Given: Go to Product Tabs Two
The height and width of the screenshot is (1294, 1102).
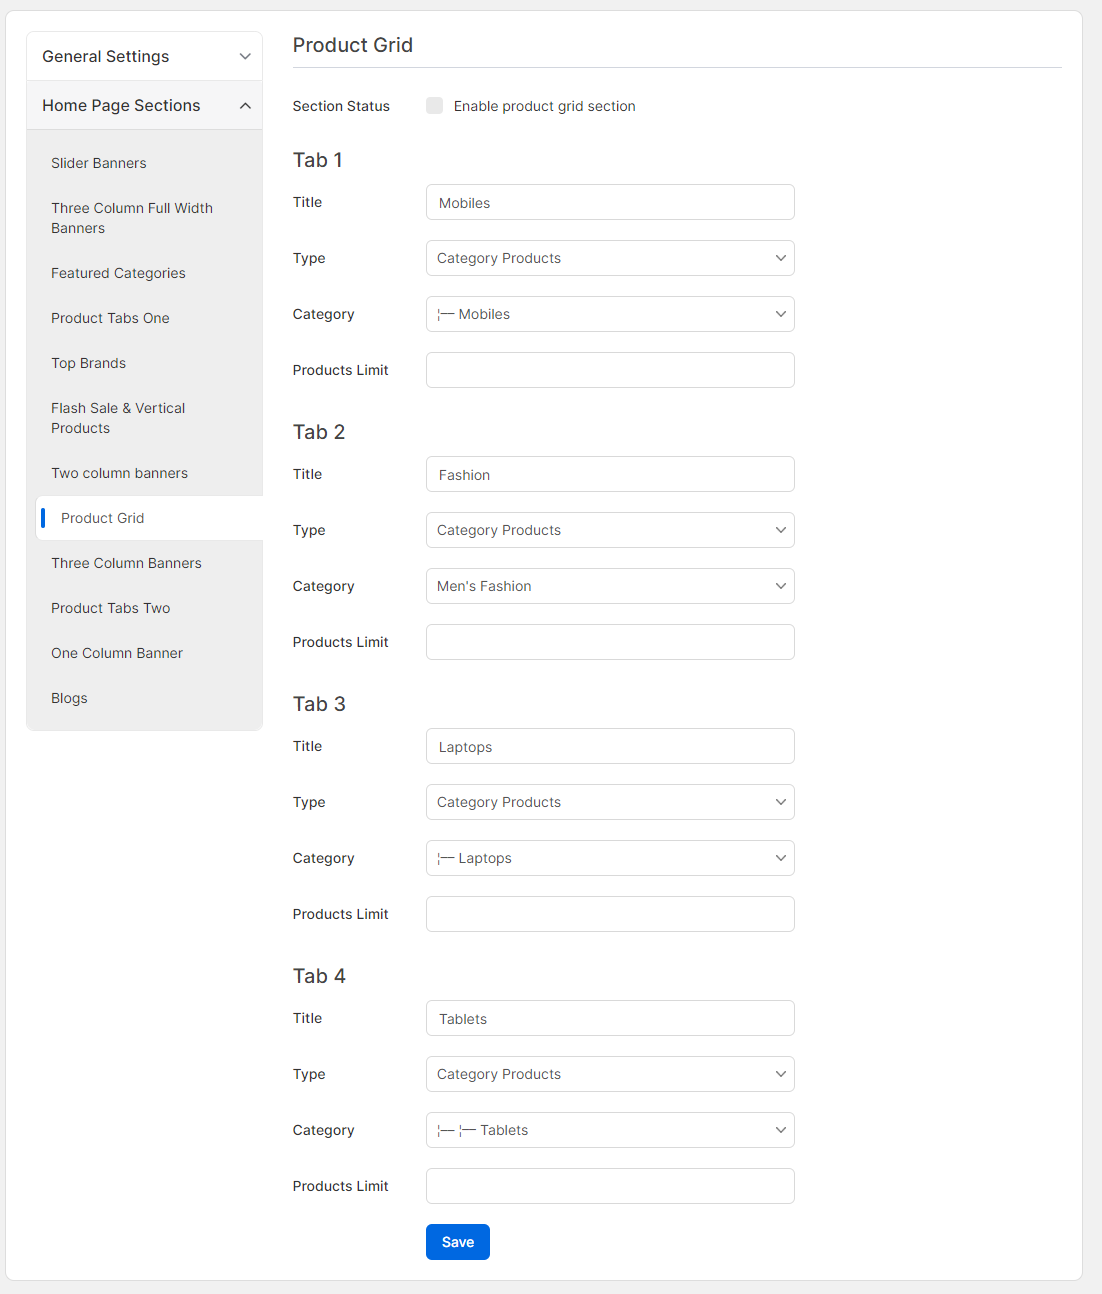Looking at the screenshot, I should click(110, 608).
